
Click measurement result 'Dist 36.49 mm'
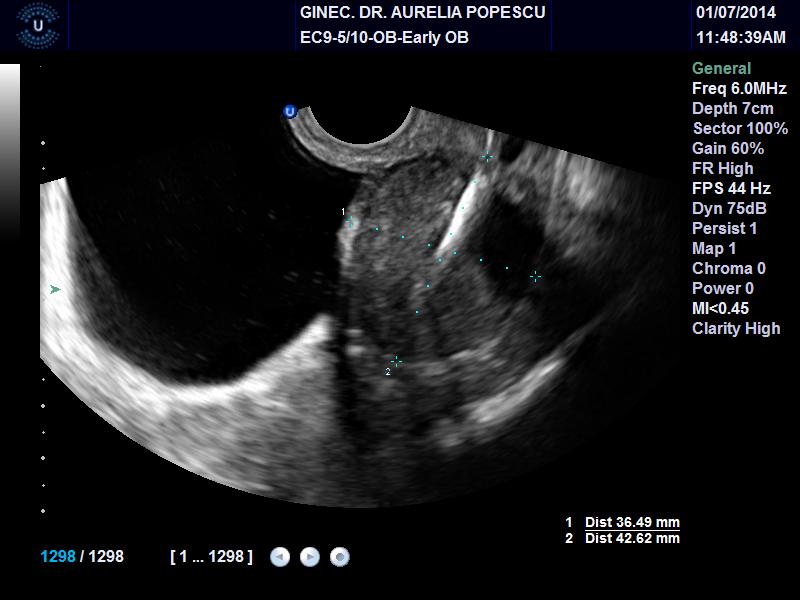click(632, 522)
